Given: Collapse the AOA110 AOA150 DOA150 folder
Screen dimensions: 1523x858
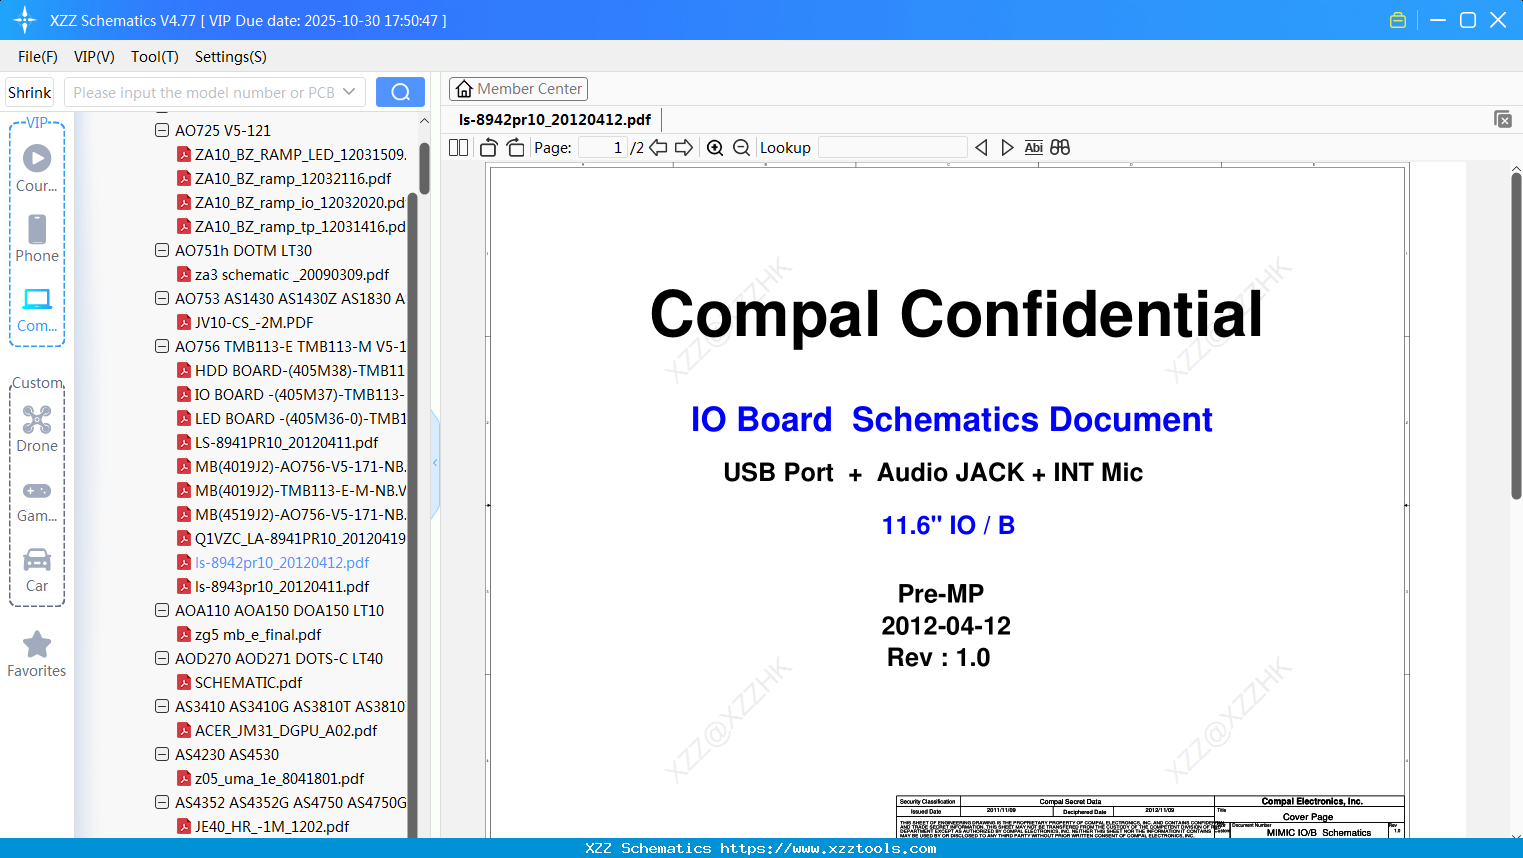Looking at the screenshot, I should pos(162,610).
